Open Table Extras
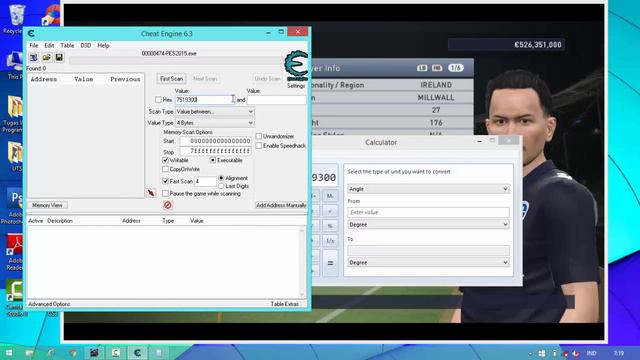The width and height of the screenshot is (640, 360). coord(284,304)
